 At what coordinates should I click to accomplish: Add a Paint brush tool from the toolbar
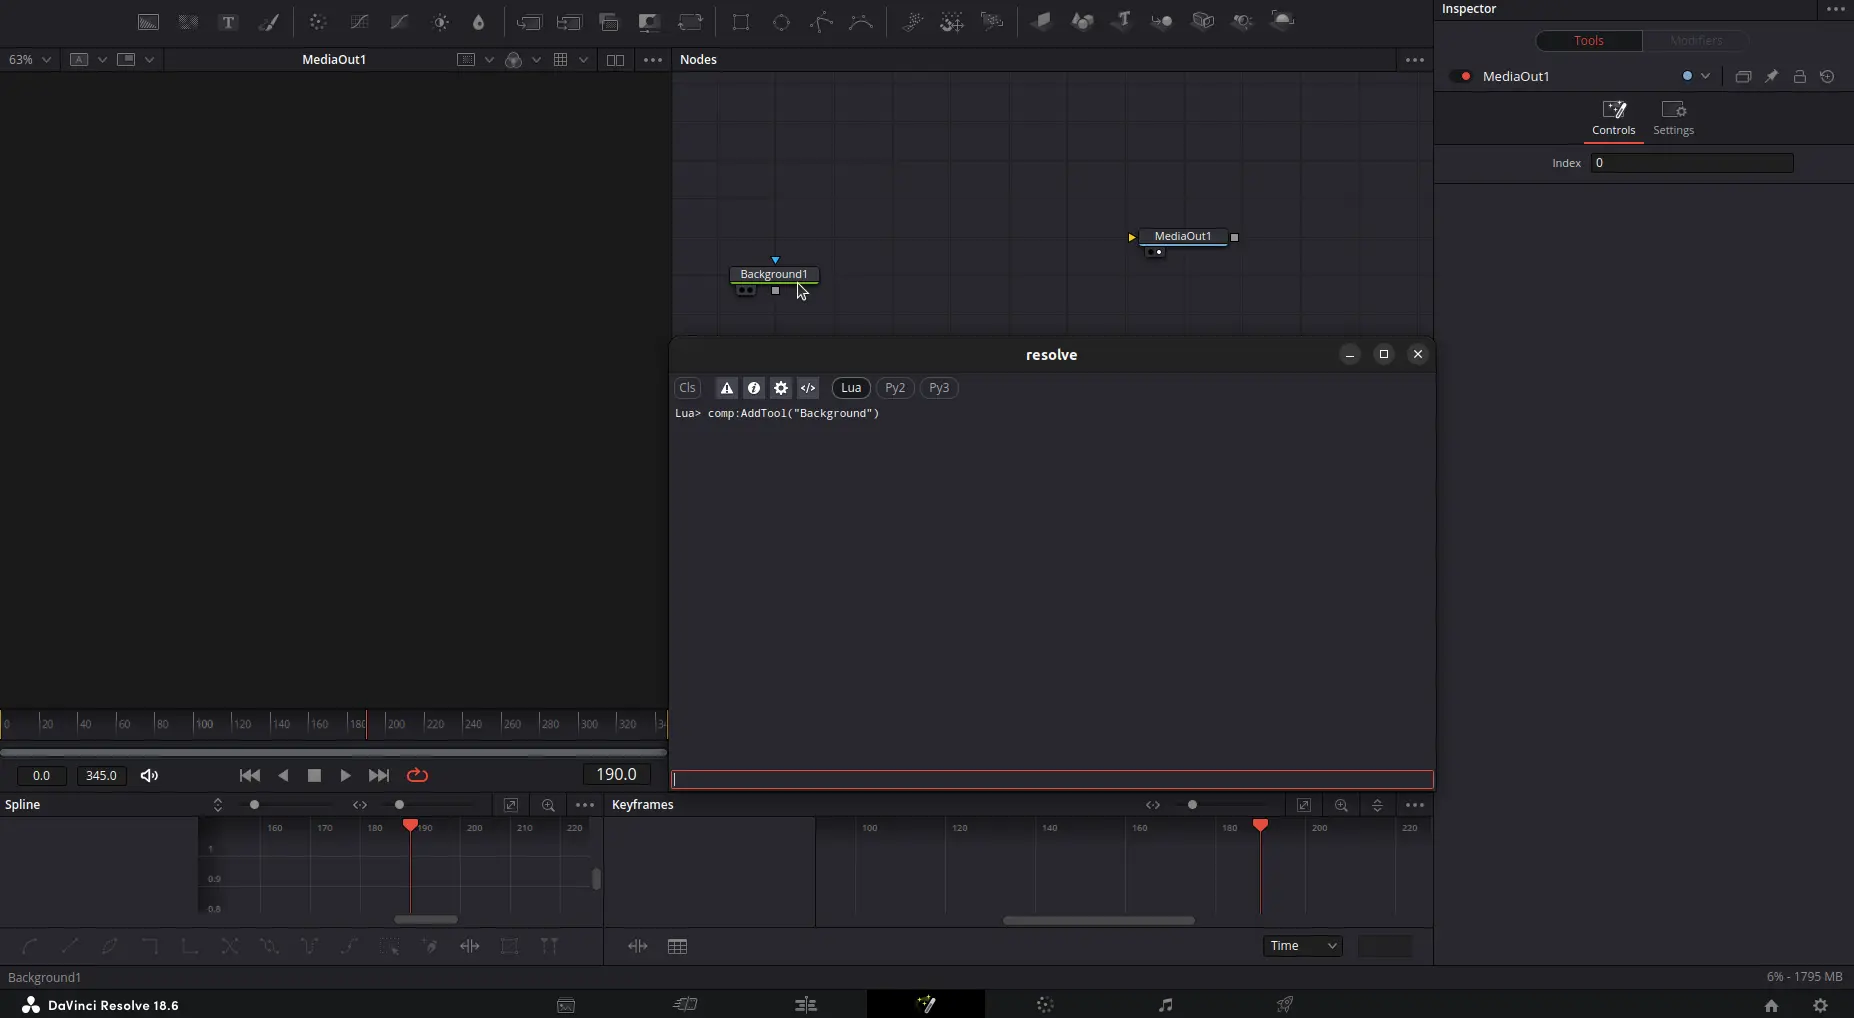point(269,21)
